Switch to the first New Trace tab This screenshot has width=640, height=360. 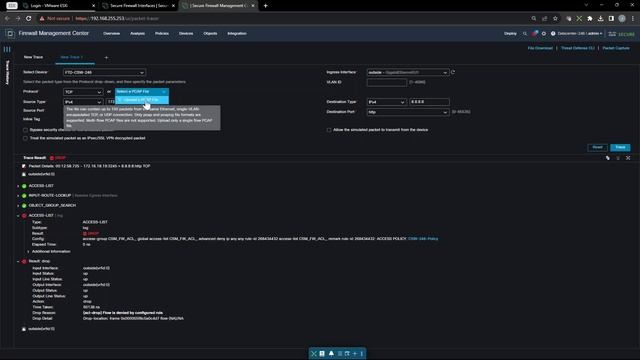[x=33, y=57]
